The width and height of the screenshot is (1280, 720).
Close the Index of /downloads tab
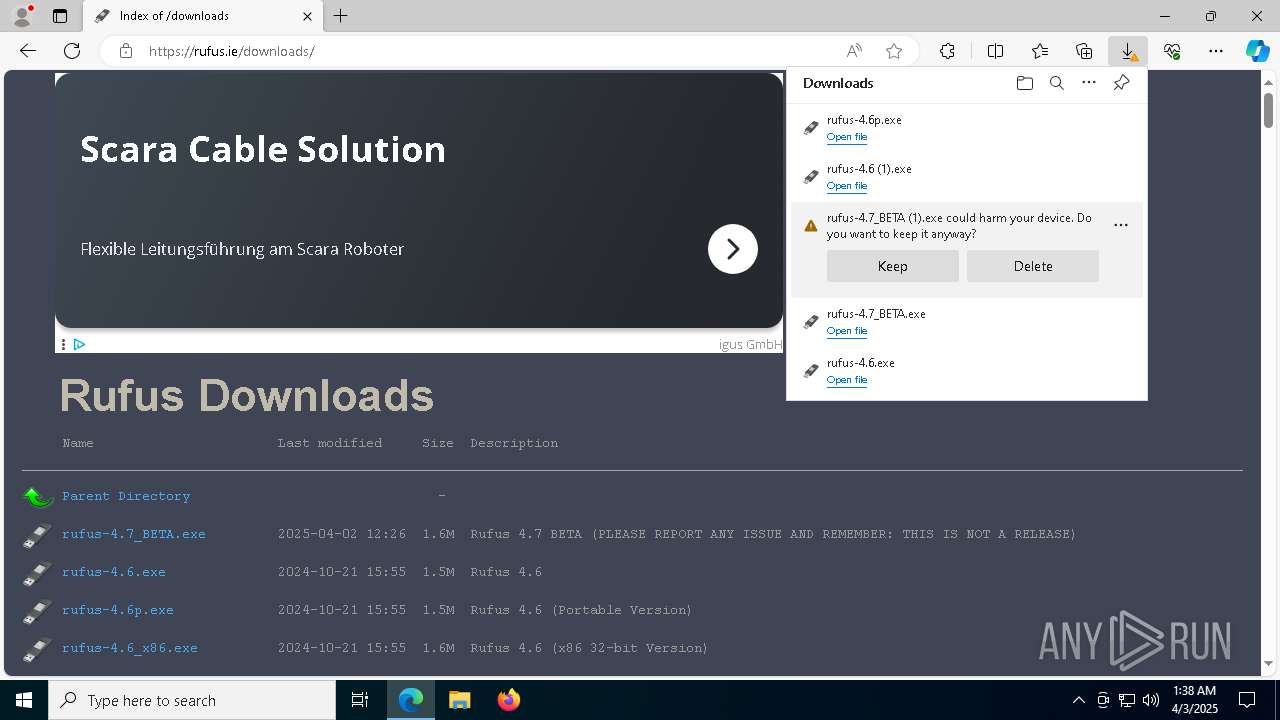pyautogui.click(x=307, y=16)
